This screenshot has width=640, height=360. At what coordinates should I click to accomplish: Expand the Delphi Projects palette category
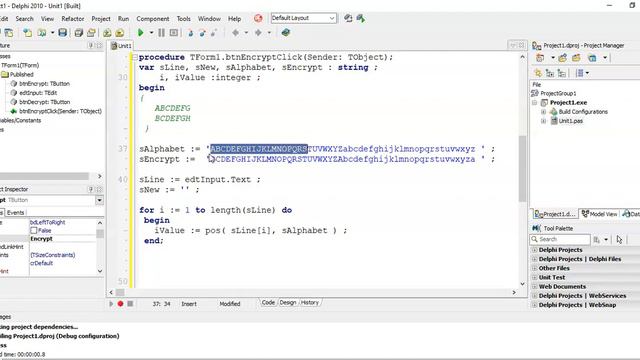pyautogui.click(x=535, y=250)
